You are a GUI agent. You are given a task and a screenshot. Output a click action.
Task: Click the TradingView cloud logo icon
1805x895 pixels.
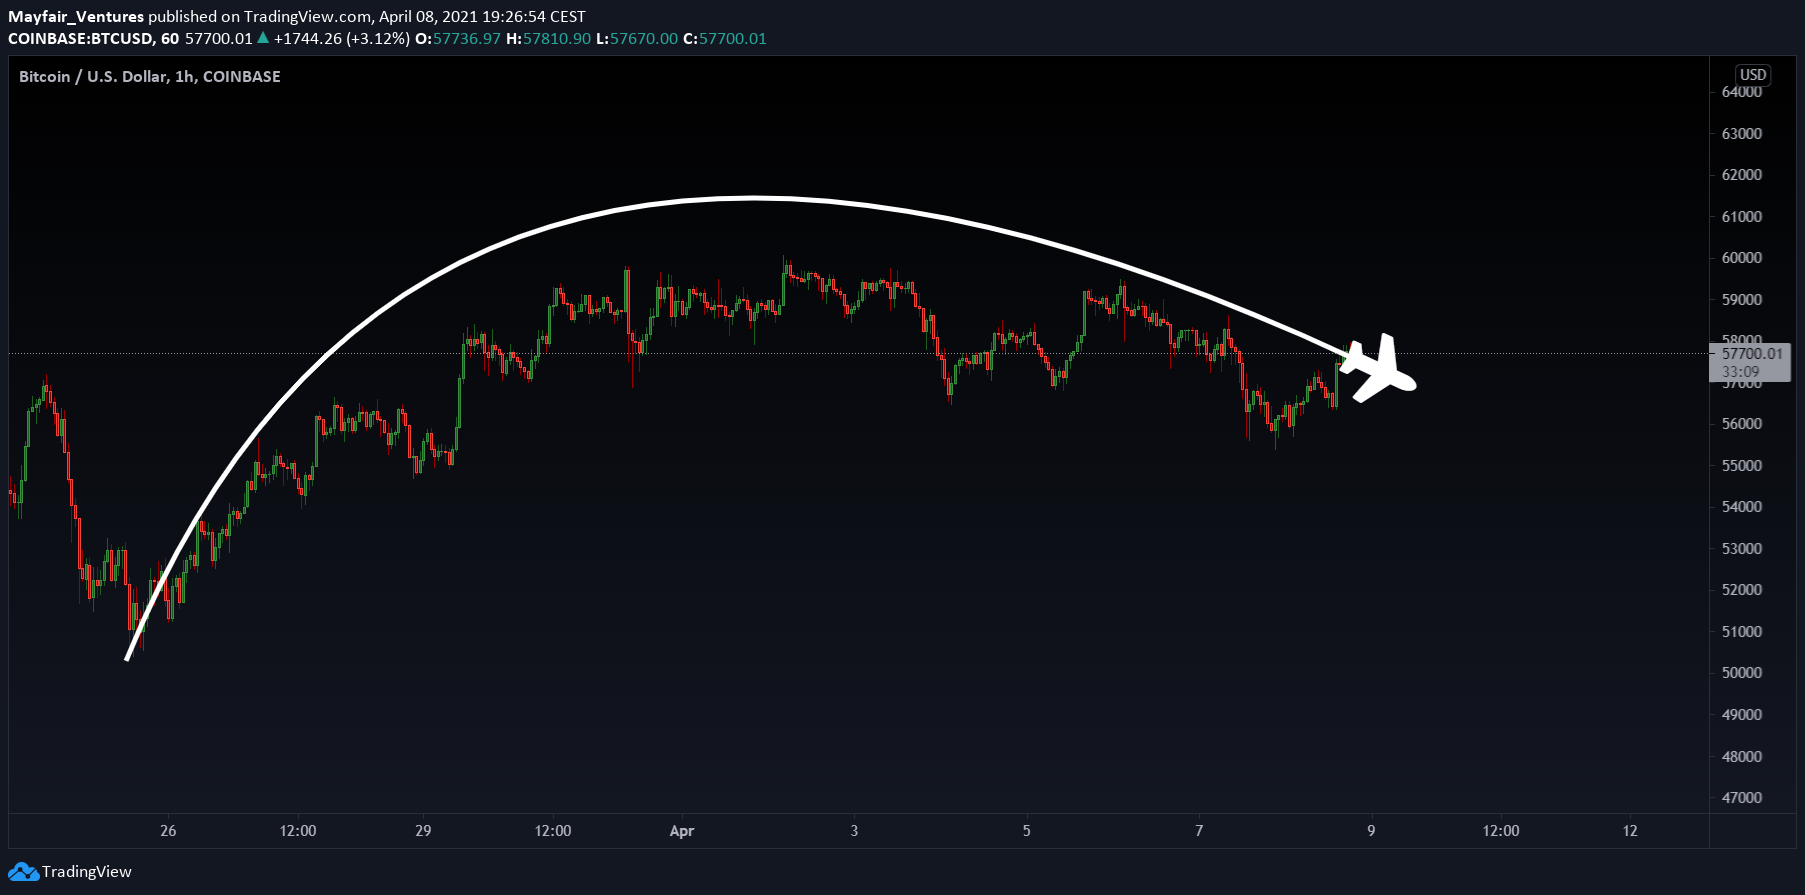pyautogui.click(x=23, y=872)
